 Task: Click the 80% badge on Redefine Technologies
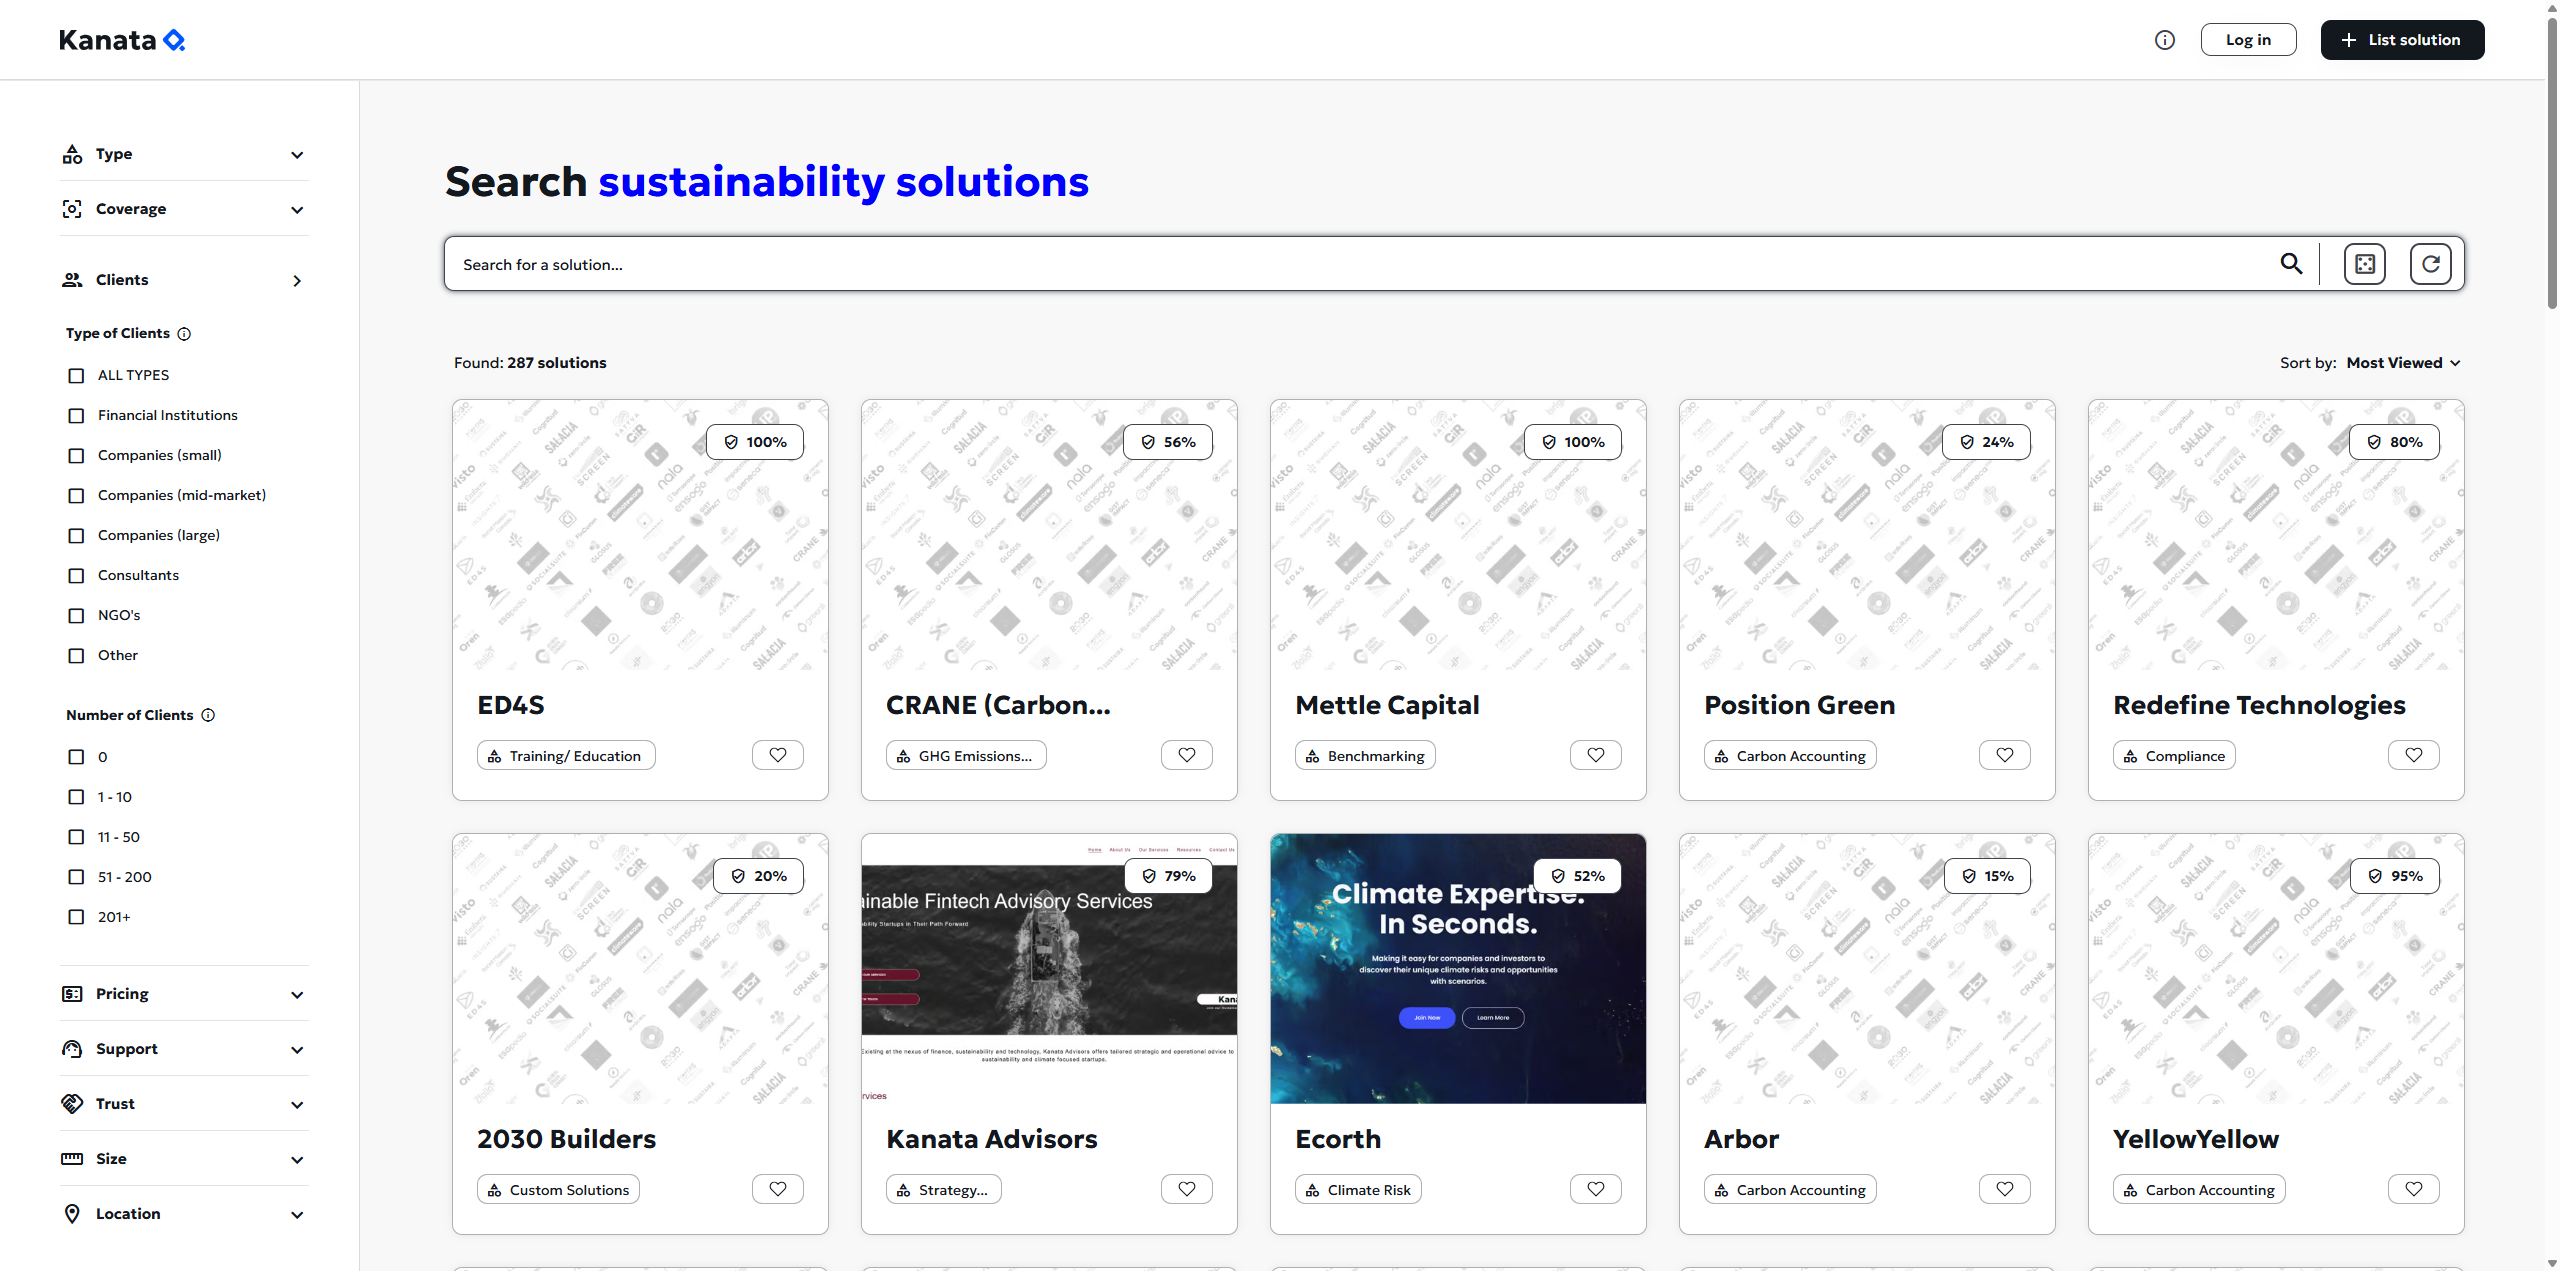click(2394, 442)
